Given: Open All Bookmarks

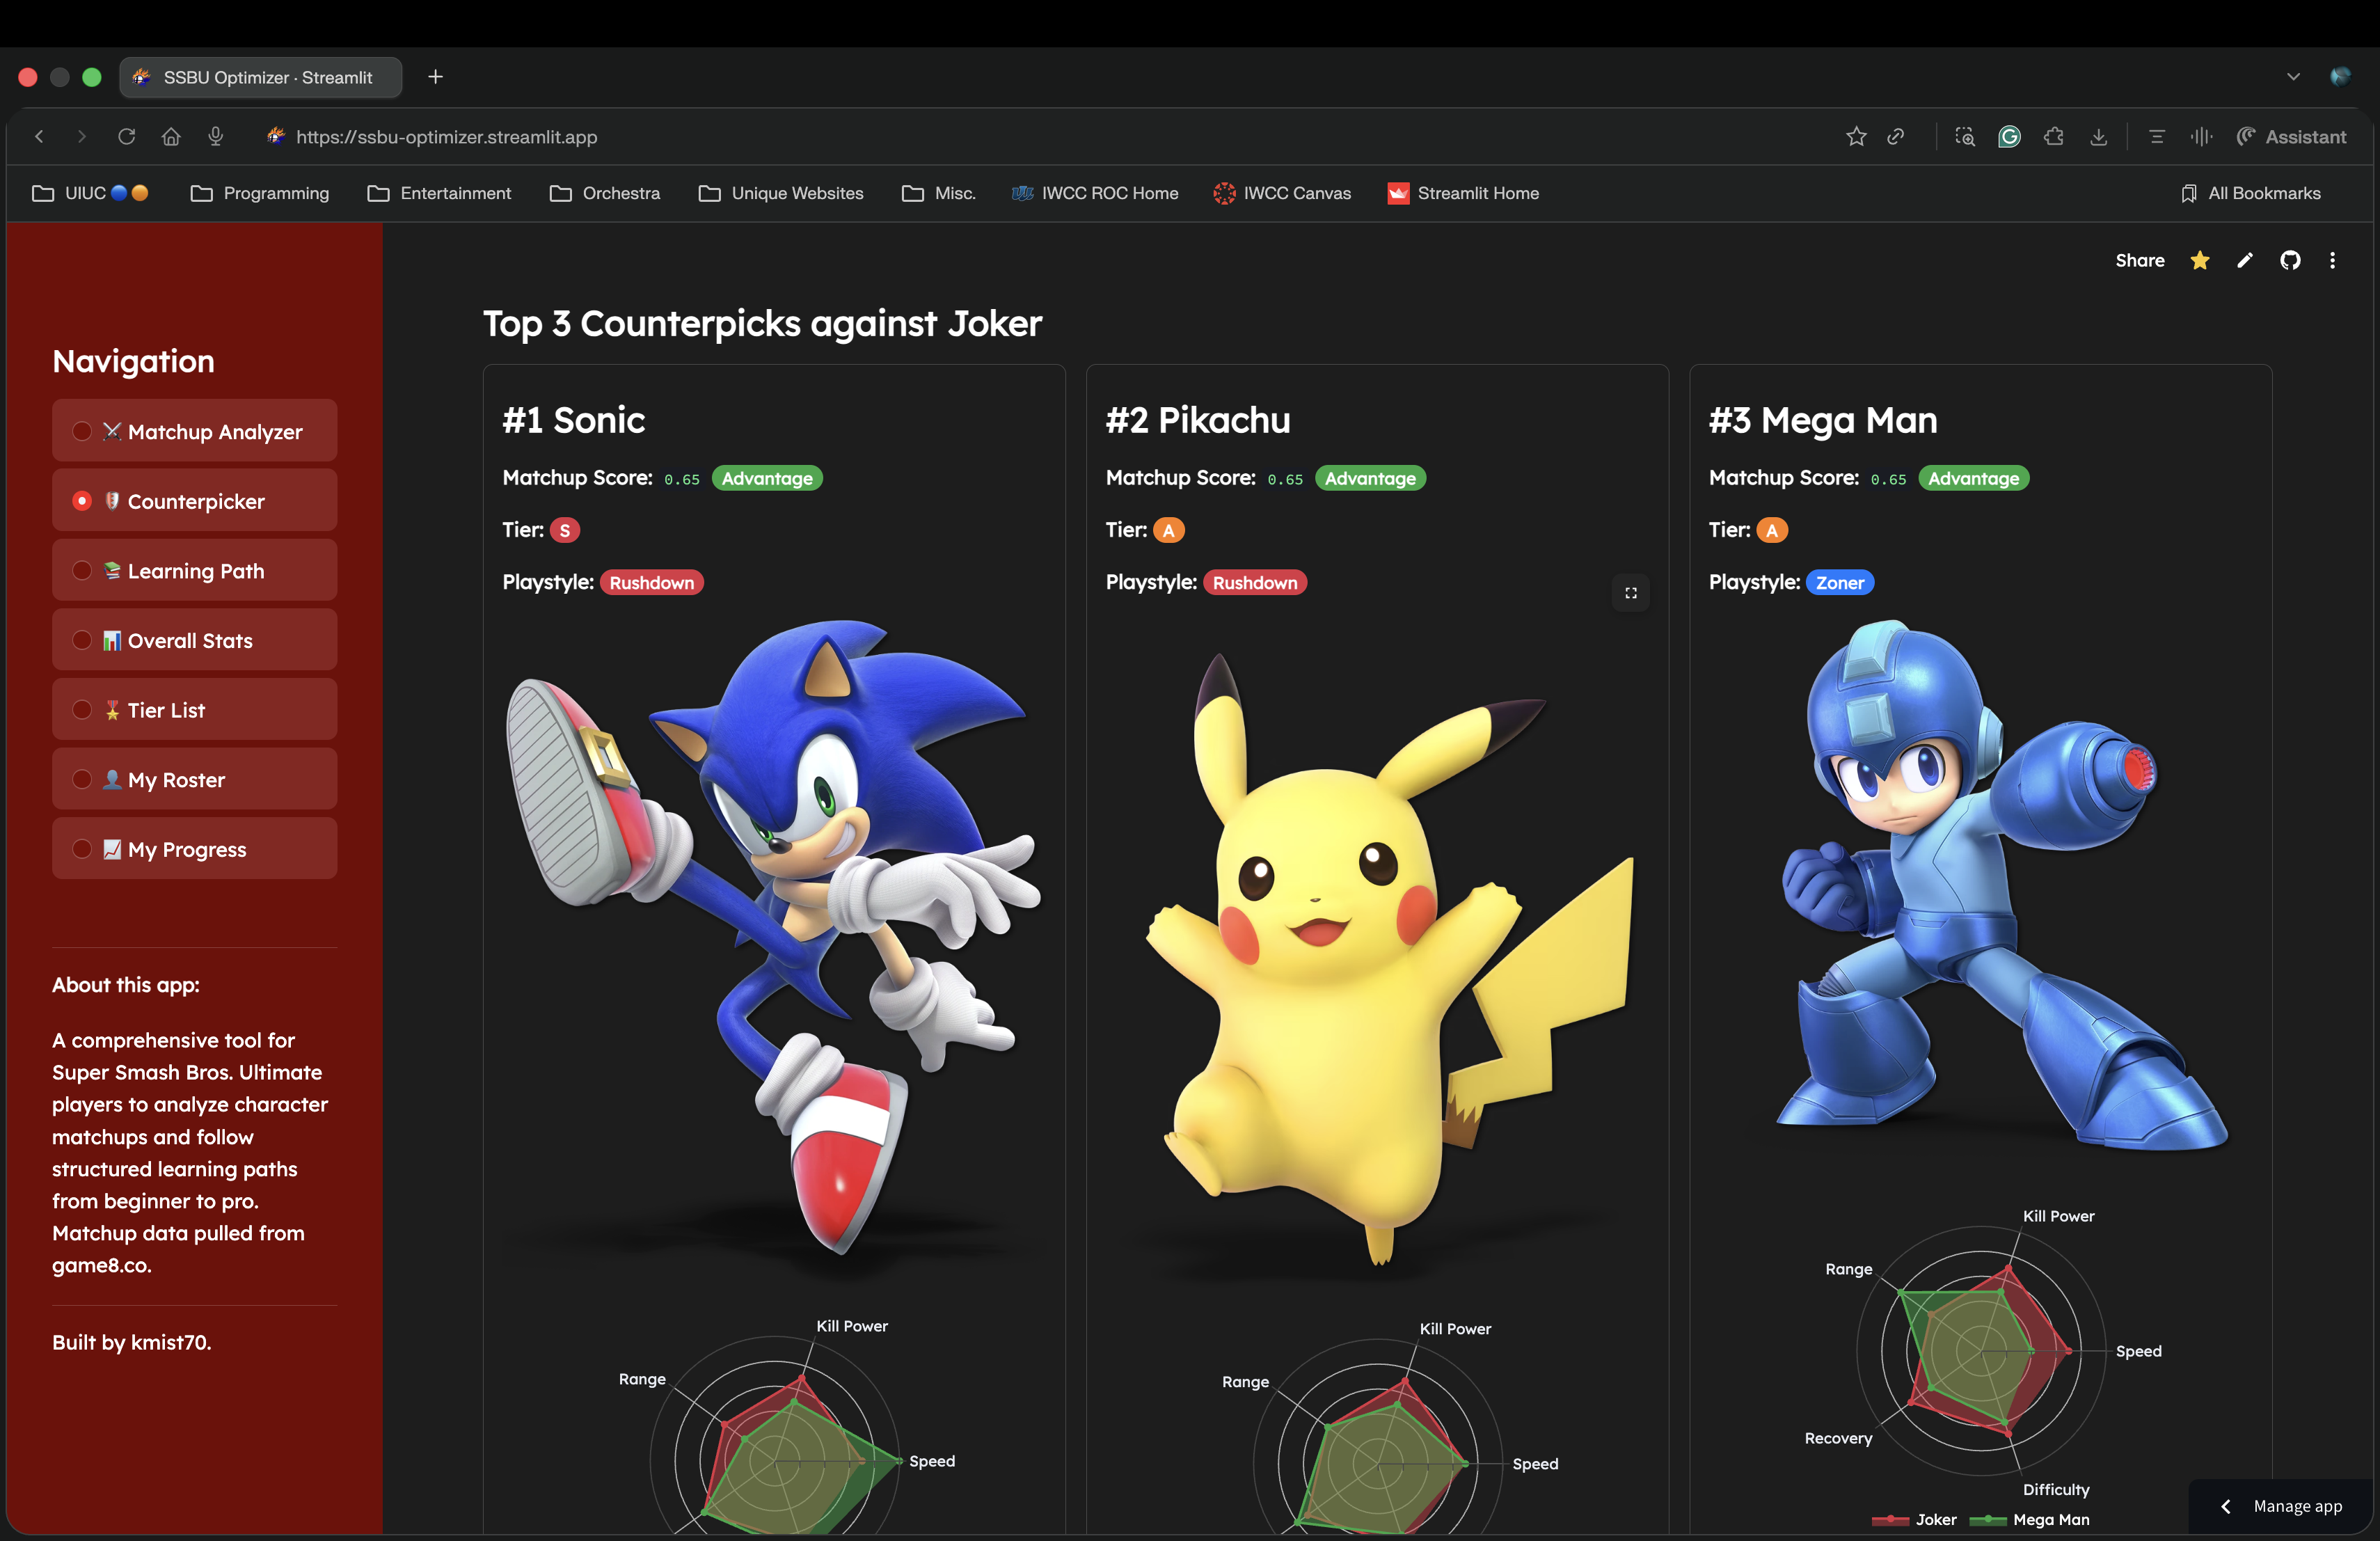Looking at the screenshot, I should click(2251, 193).
